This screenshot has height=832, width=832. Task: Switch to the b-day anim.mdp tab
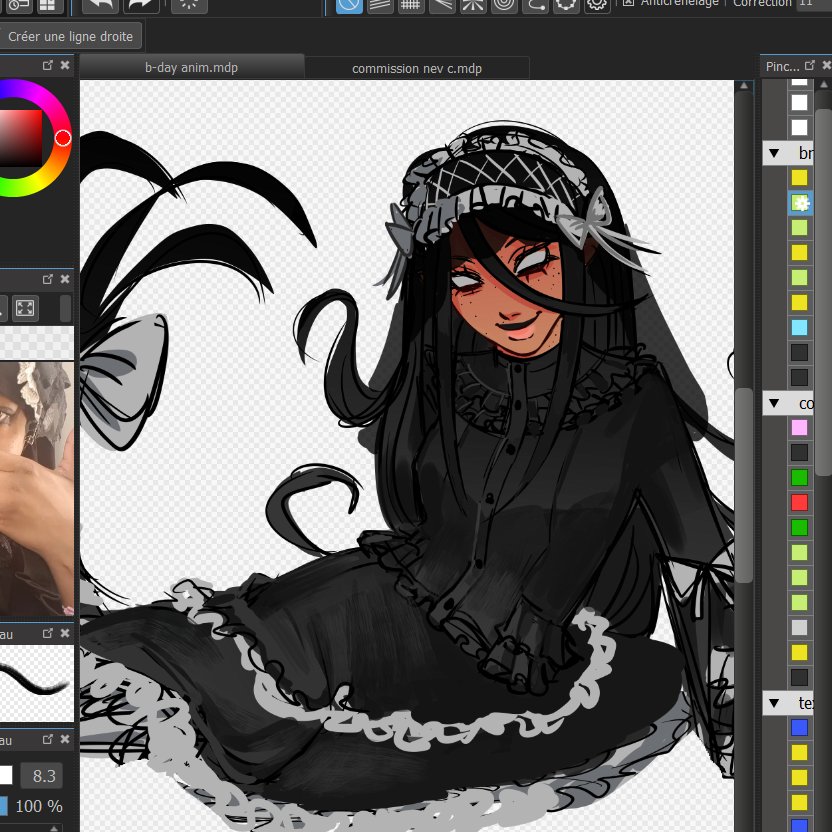tap(192, 67)
